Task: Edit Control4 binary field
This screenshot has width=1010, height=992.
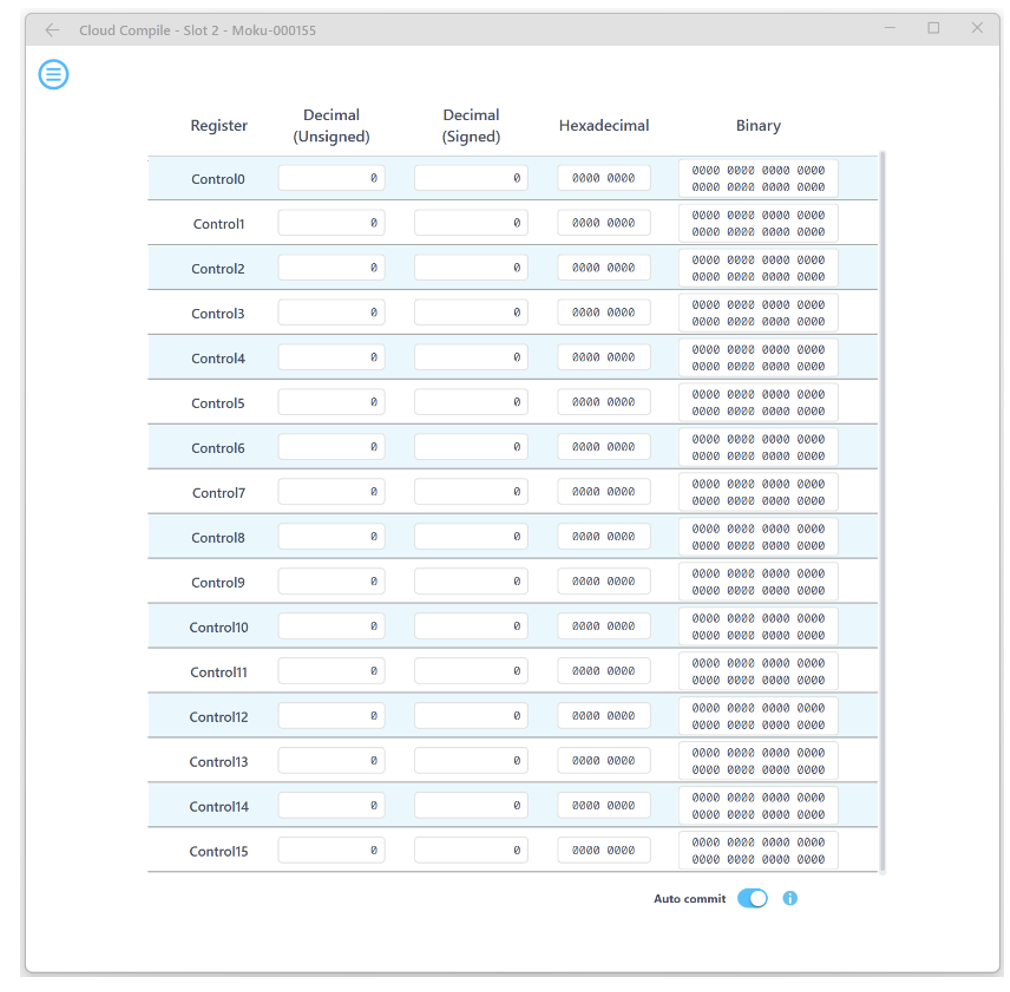Action: (758, 358)
